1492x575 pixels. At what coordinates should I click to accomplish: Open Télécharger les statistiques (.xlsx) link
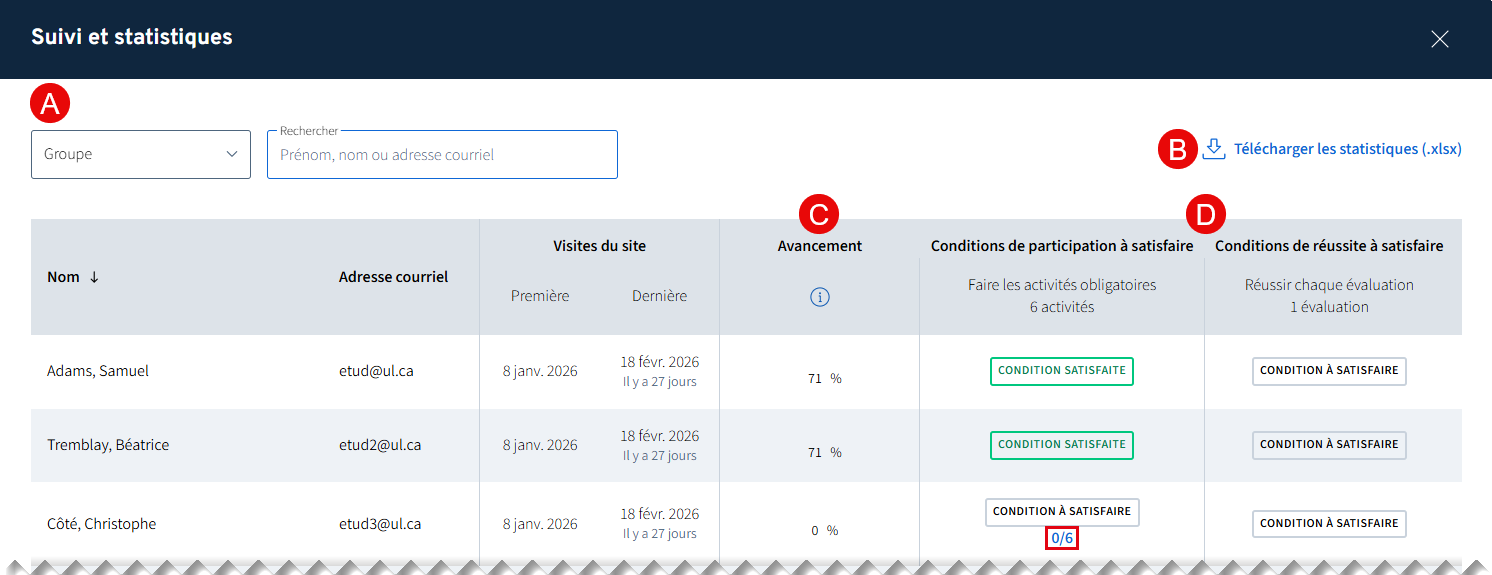coord(1347,149)
